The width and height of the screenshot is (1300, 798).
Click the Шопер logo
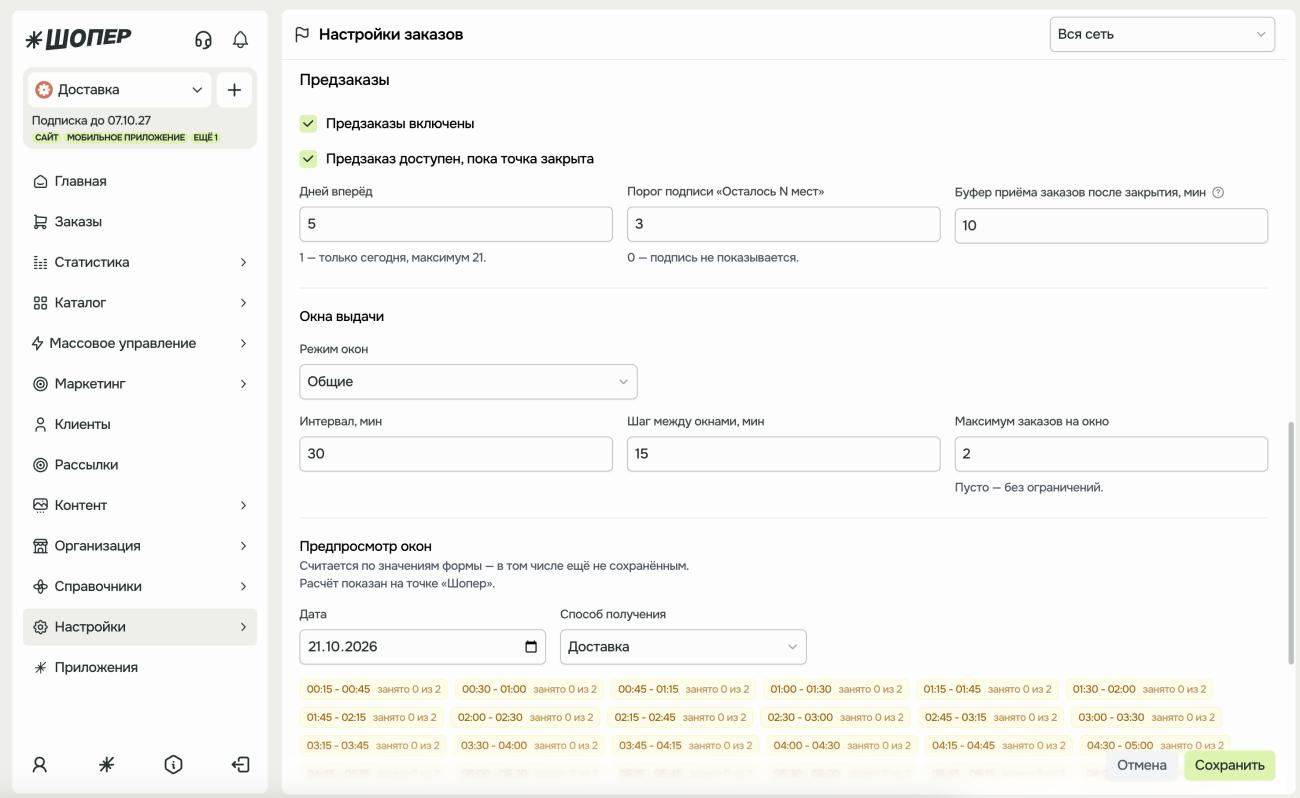tap(78, 38)
